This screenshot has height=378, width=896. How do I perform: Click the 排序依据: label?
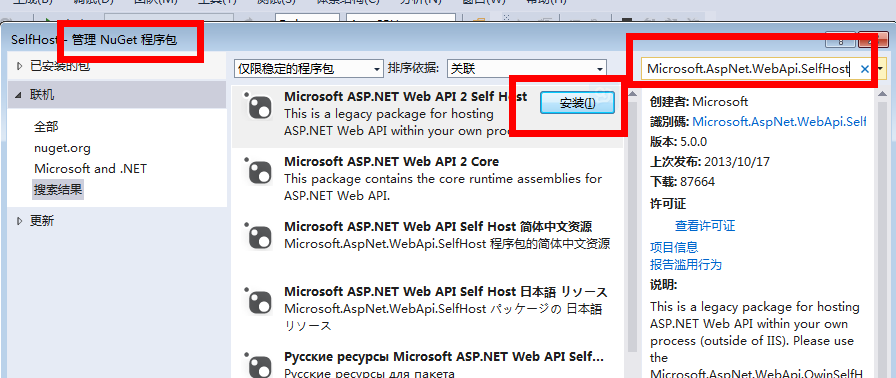click(414, 69)
